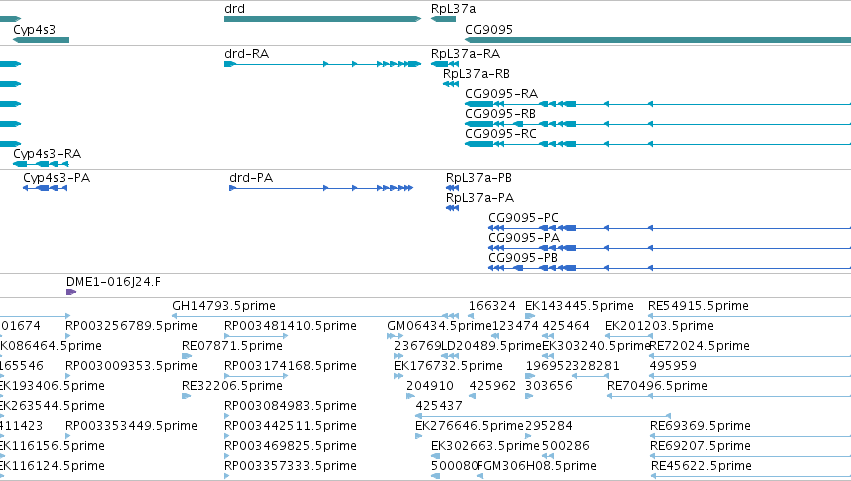
Task: Select the 425464 feature
Action: (548, 336)
